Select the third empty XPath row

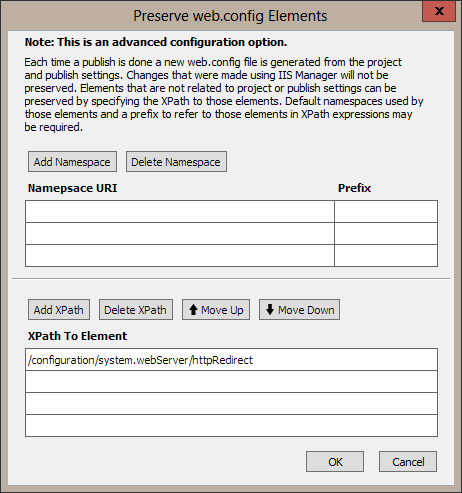(x=231, y=404)
